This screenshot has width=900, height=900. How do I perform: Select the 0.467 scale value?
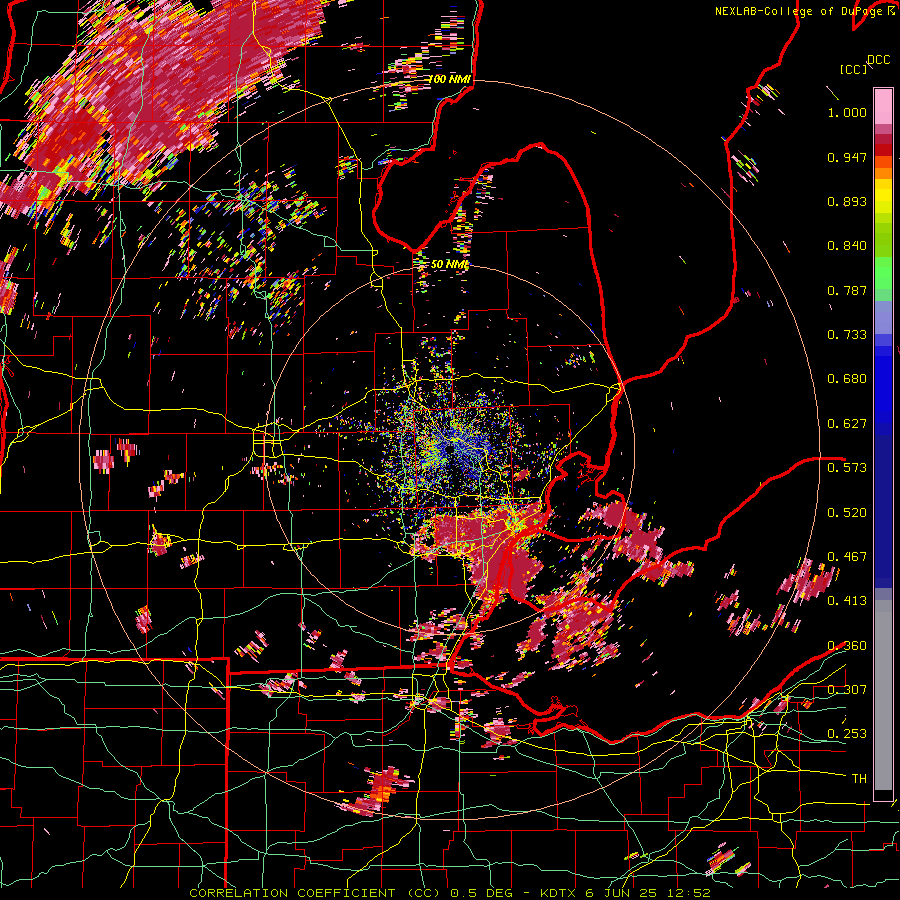(x=847, y=557)
